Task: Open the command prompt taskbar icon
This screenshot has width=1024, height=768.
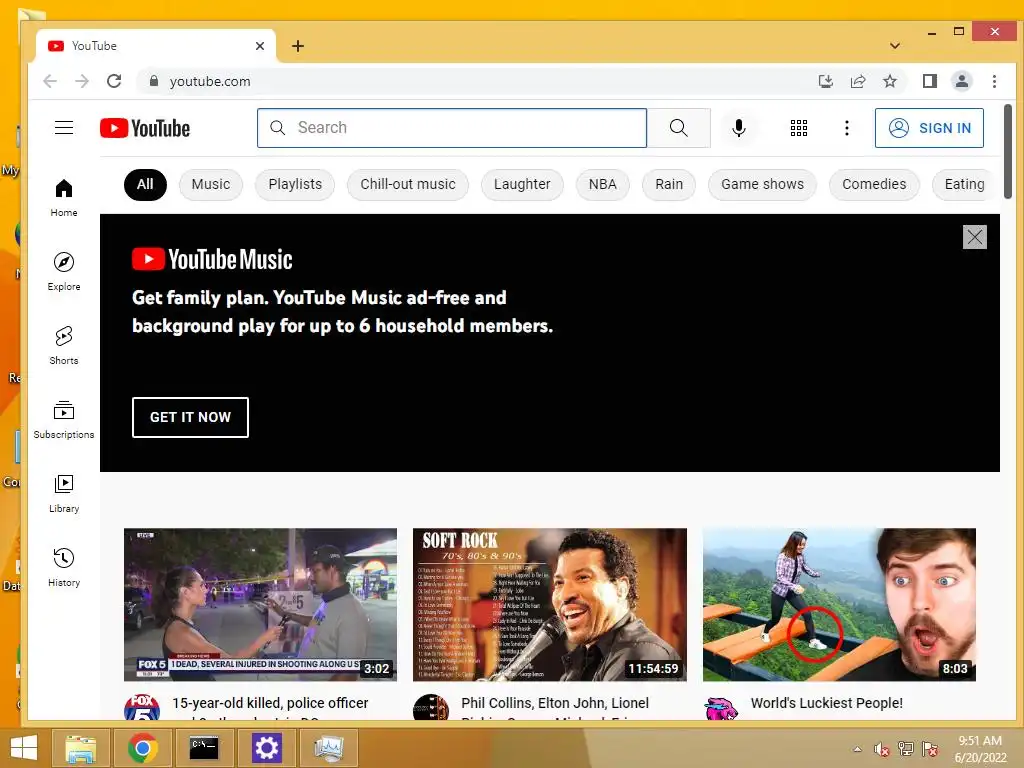Action: (204, 748)
